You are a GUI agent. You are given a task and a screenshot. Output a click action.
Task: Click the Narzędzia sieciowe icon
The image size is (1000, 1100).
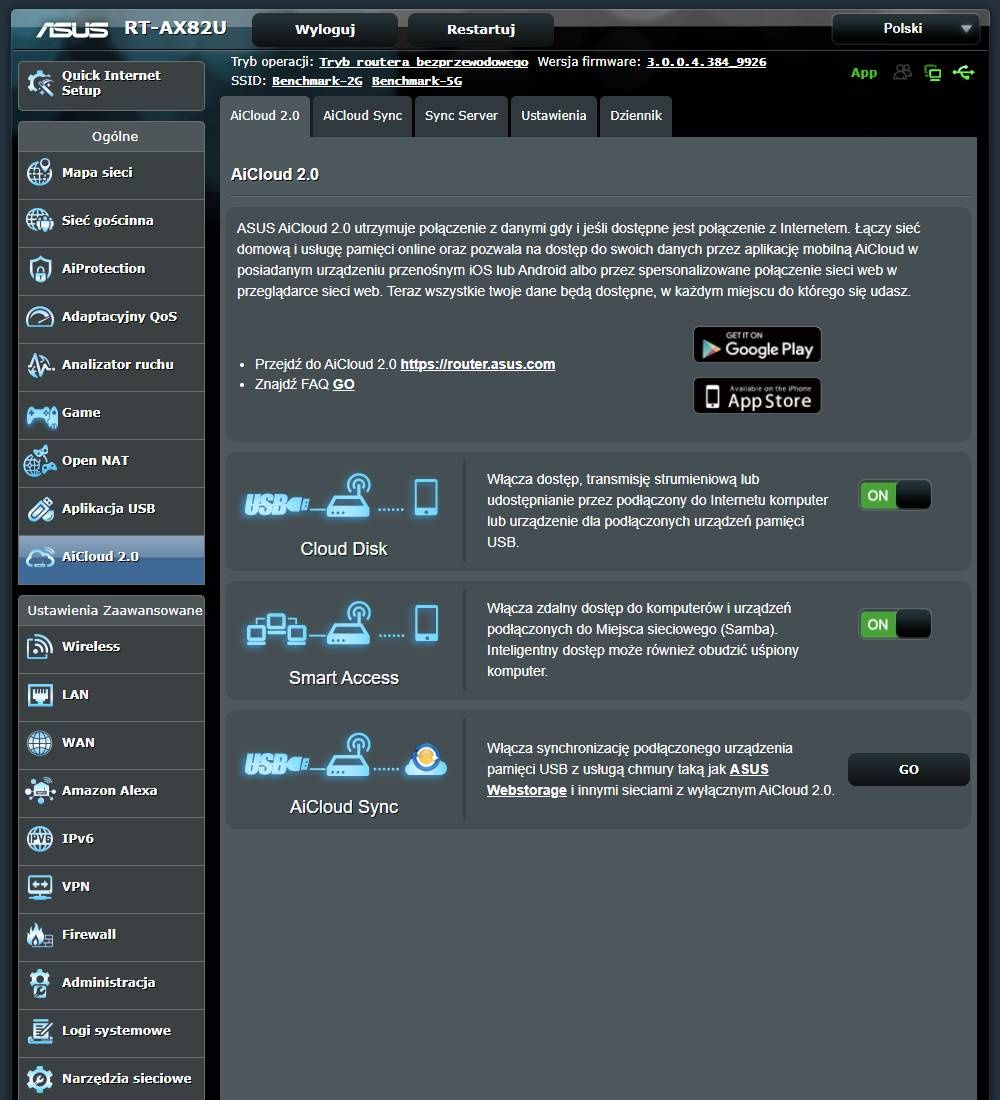(39, 1079)
